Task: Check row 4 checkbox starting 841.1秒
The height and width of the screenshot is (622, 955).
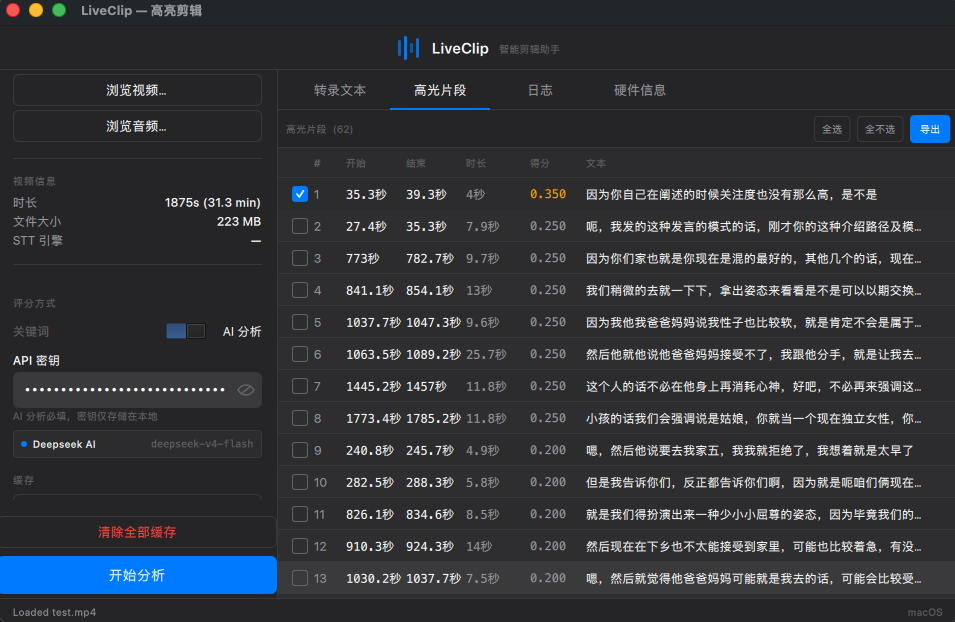Action: (x=300, y=290)
